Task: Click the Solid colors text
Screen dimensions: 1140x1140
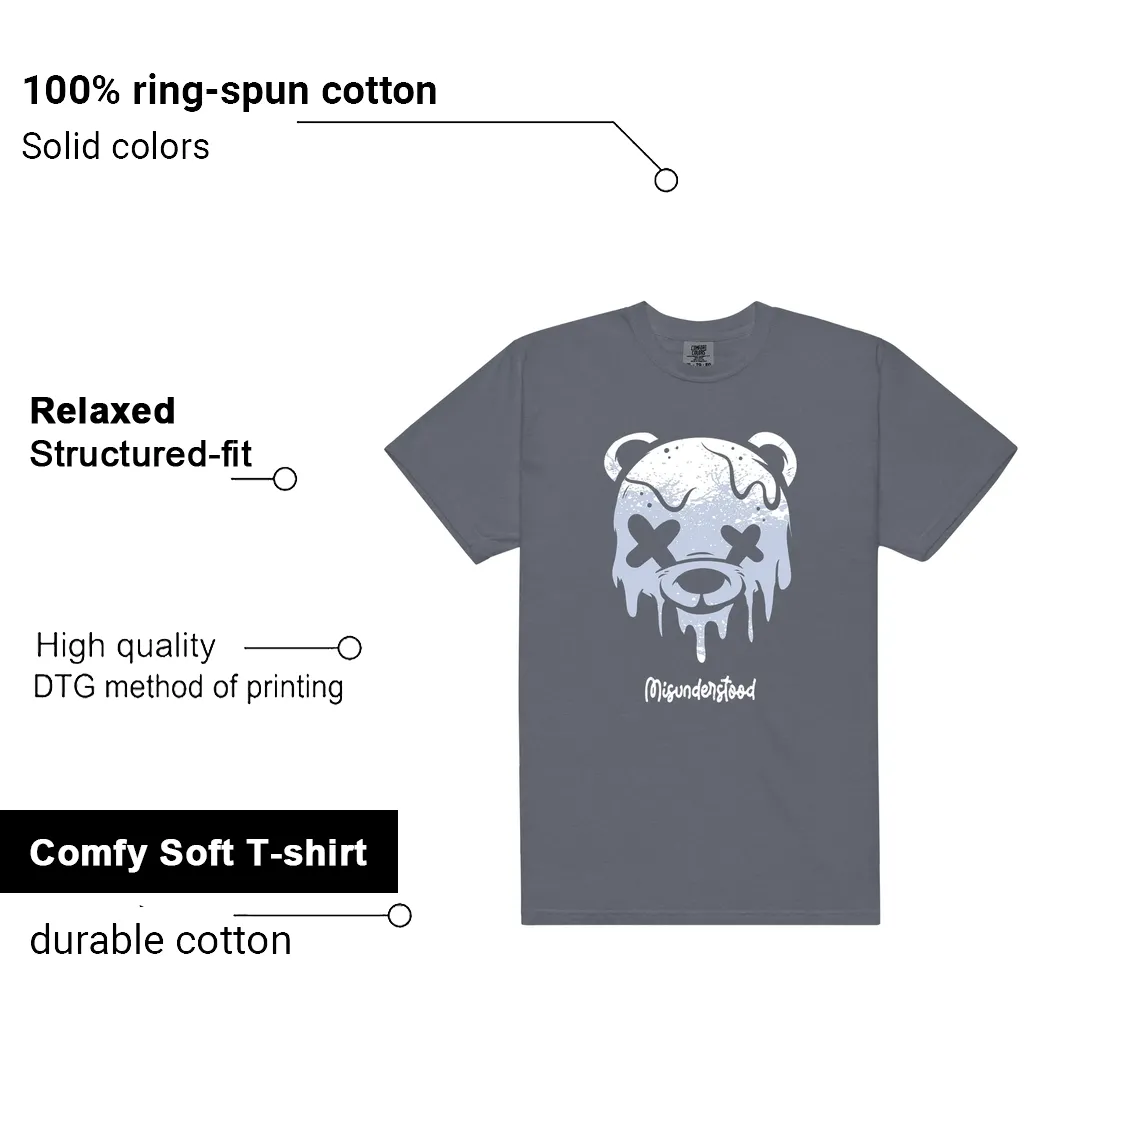Action: click(116, 146)
